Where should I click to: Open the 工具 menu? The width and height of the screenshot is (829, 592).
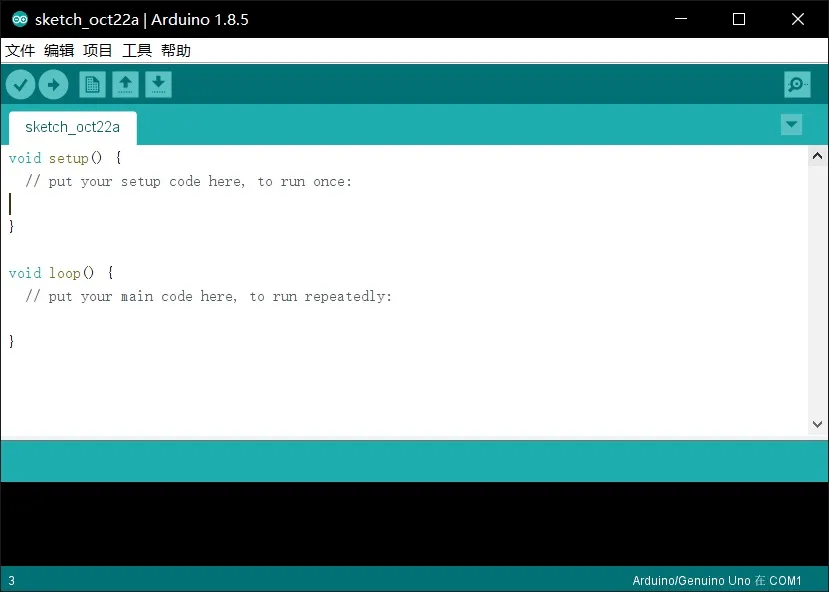(137, 50)
